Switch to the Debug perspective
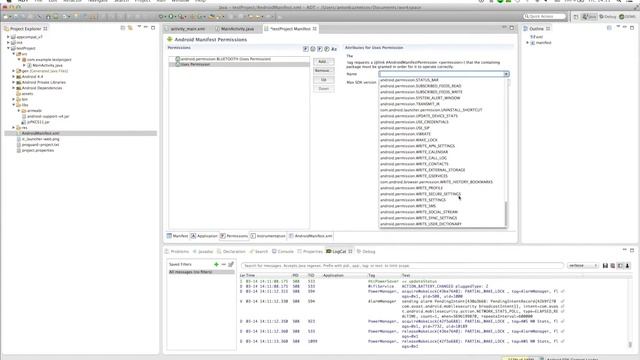640x360 pixels. [608, 16]
